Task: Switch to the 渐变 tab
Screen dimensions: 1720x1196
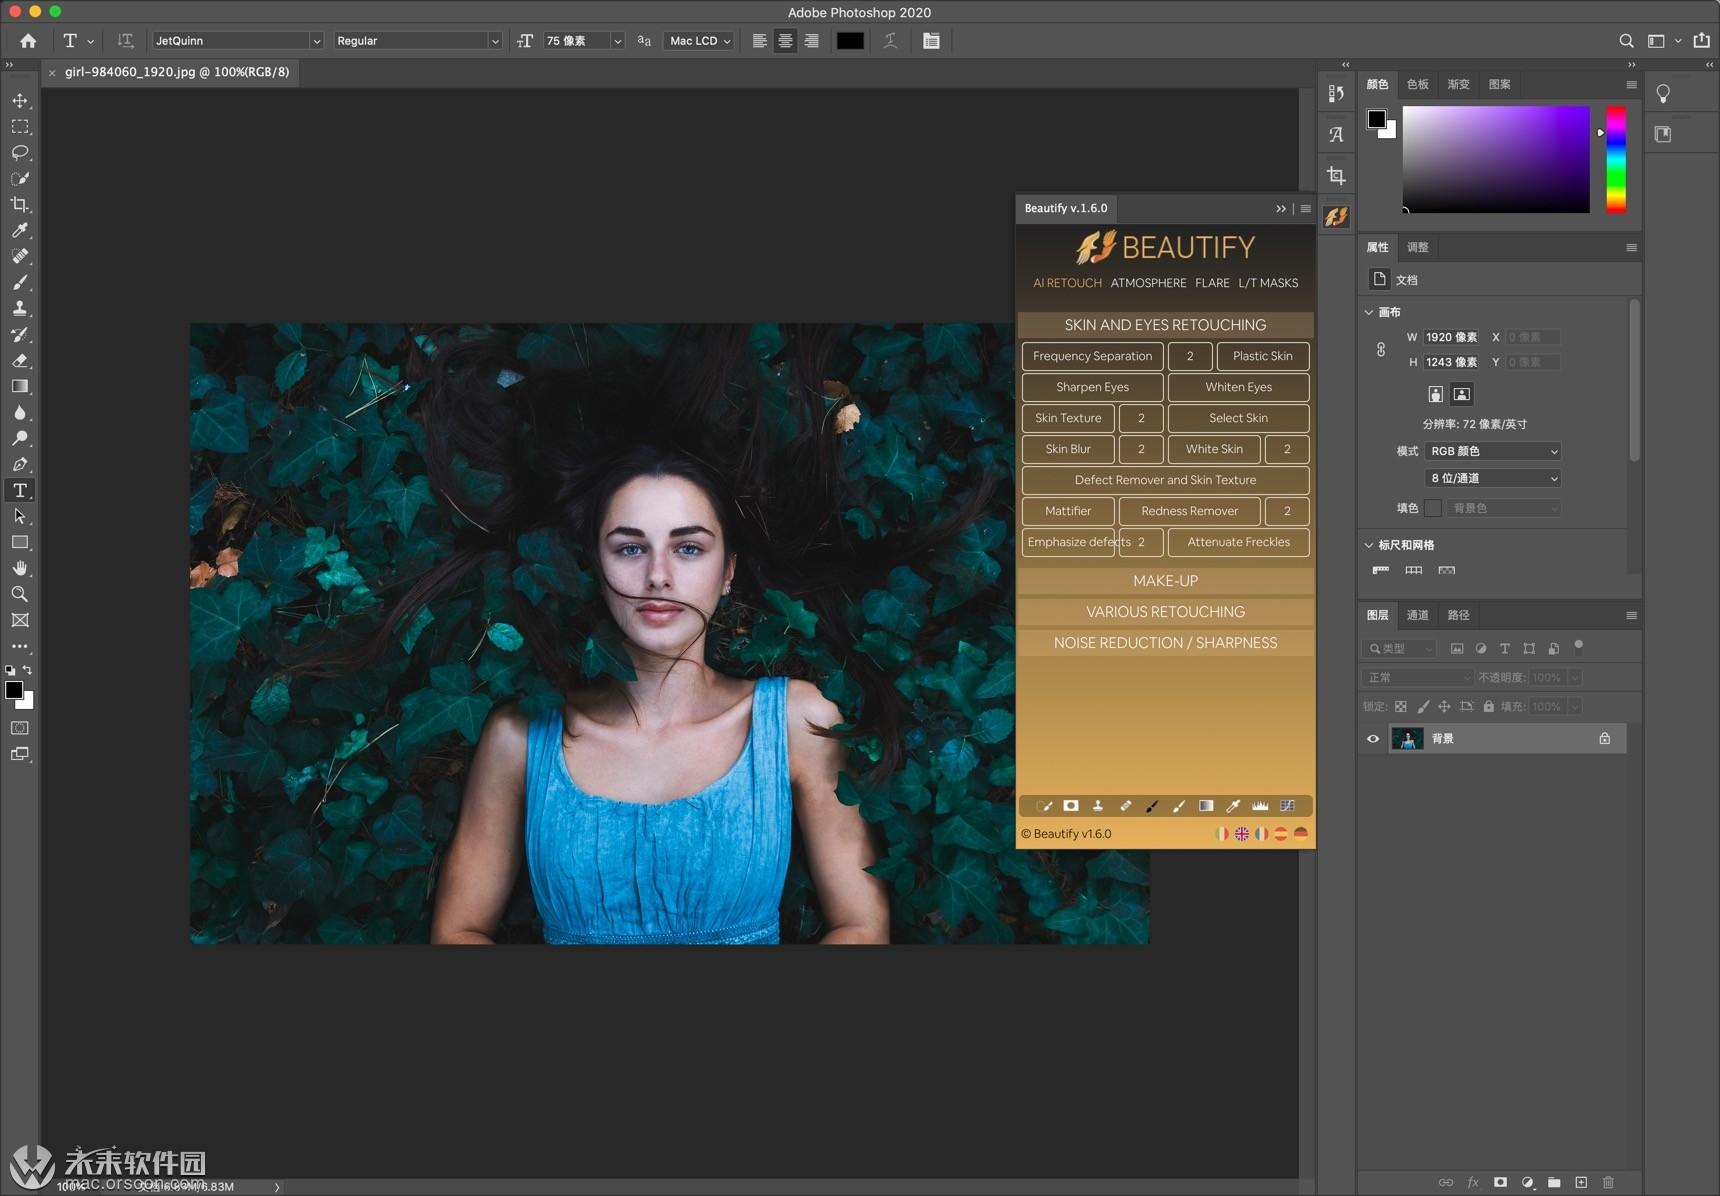Action: click(x=1459, y=84)
